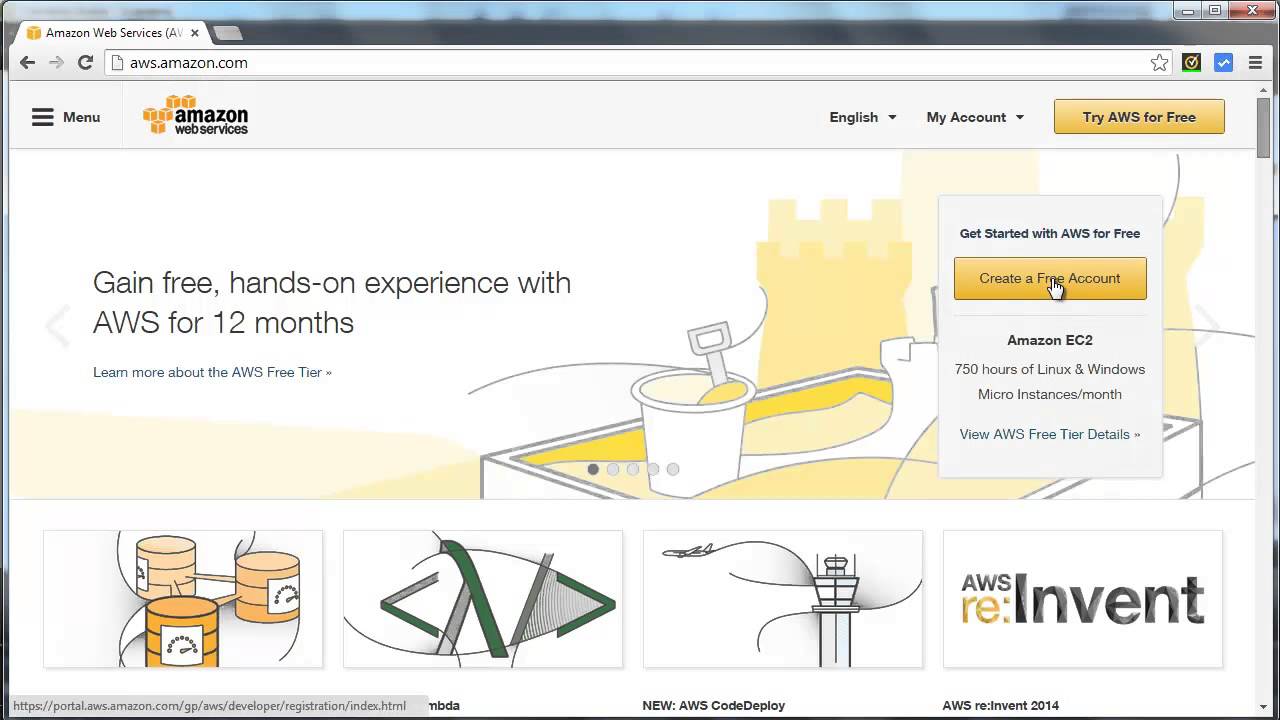Click the Amazon EC2 heading text
The height and width of the screenshot is (720, 1280).
pos(1050,340)
